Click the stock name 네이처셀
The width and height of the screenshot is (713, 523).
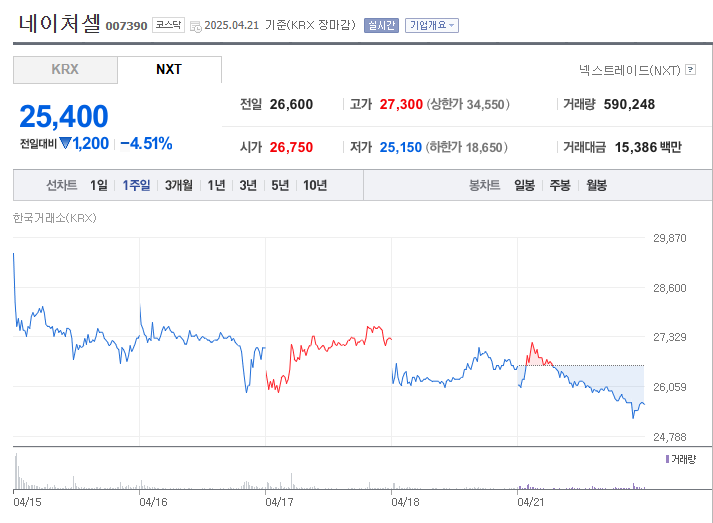[x=59, y=23]
